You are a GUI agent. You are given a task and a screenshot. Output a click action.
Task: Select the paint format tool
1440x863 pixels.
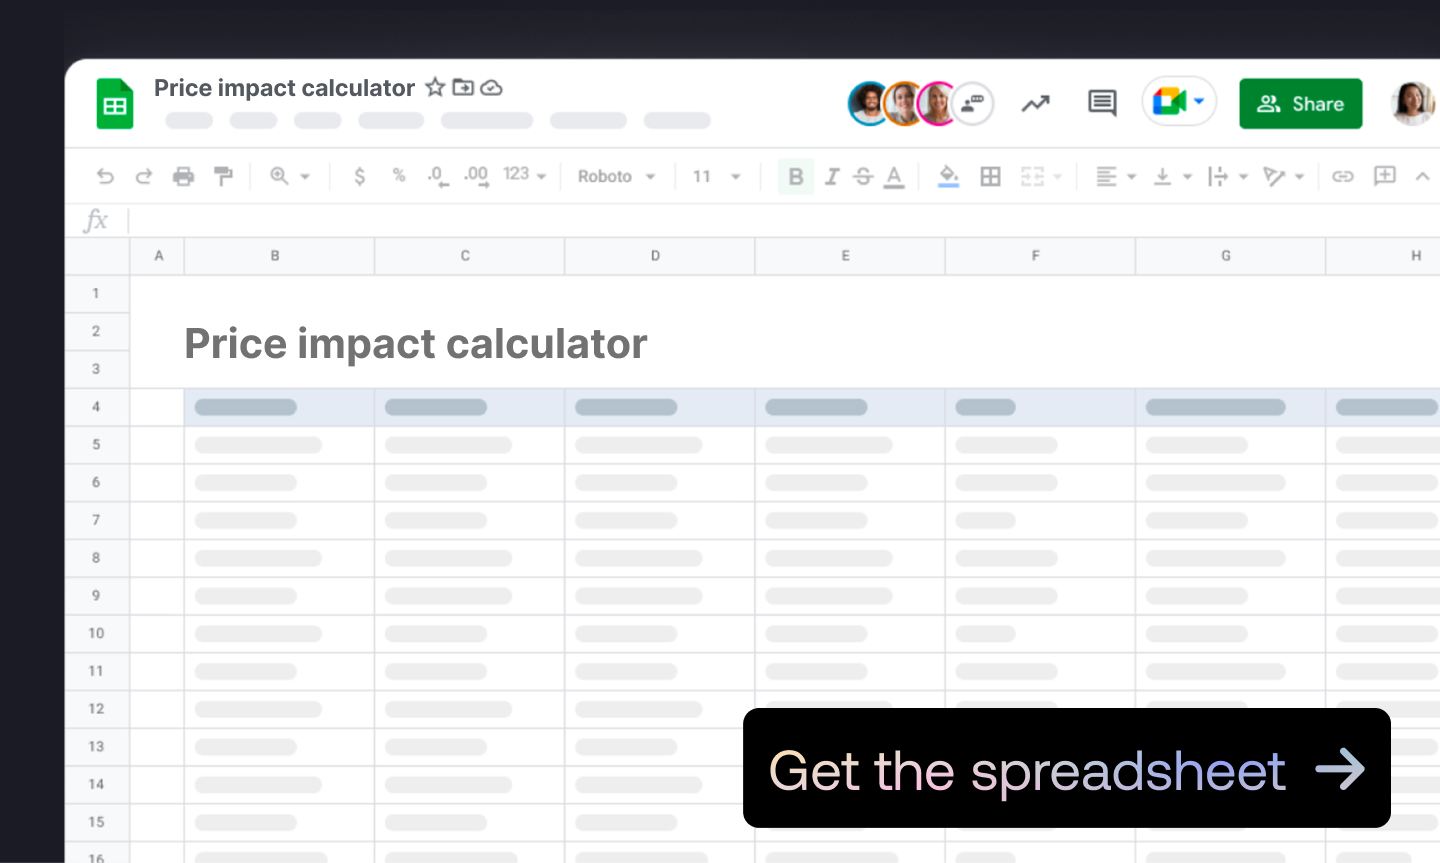point(223,177)
